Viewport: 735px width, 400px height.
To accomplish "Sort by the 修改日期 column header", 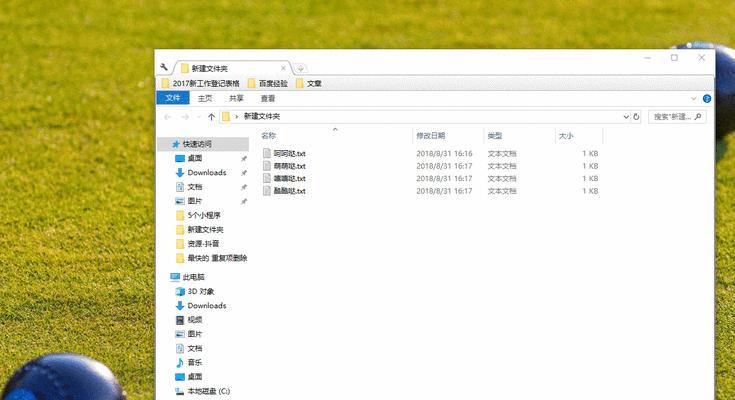I will click(x=430, y=136).
